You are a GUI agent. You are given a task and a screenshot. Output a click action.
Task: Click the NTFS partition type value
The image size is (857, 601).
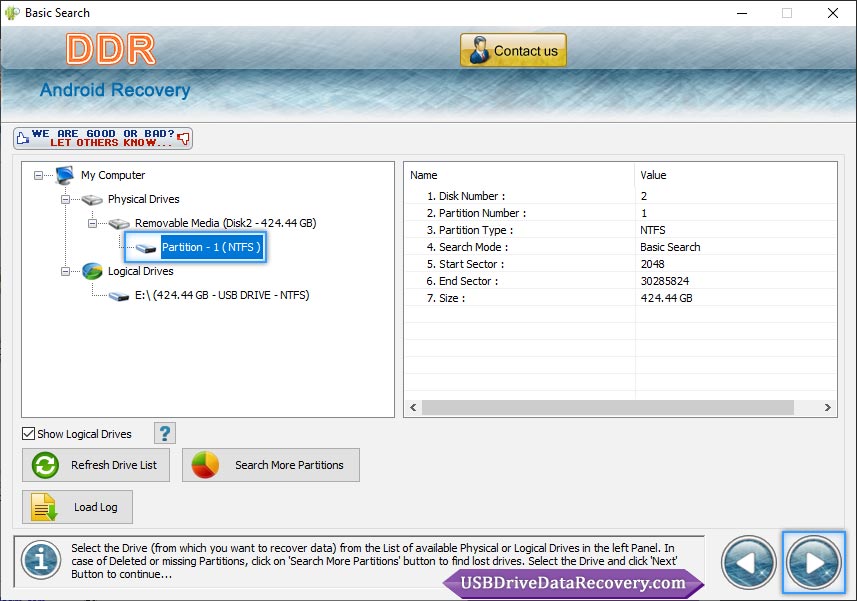tap(653, 229)
